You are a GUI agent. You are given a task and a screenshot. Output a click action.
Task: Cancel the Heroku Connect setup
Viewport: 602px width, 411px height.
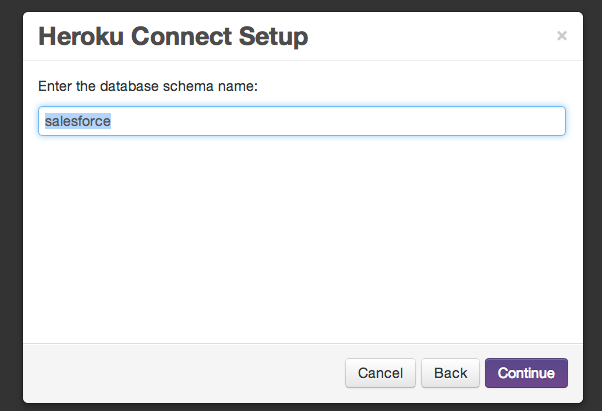[380, 373]
